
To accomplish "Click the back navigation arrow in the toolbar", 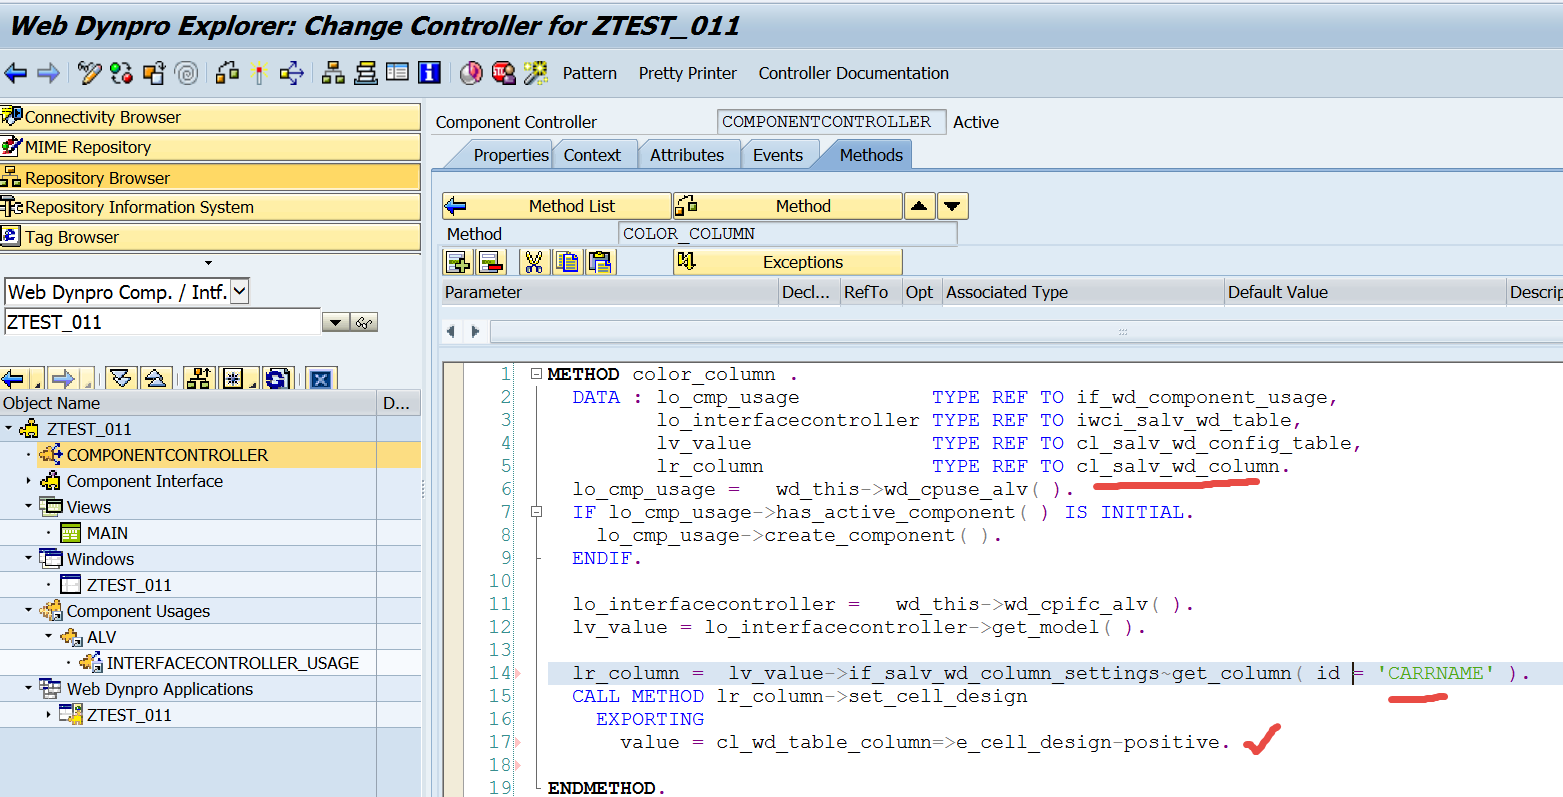I will [17, 72].
